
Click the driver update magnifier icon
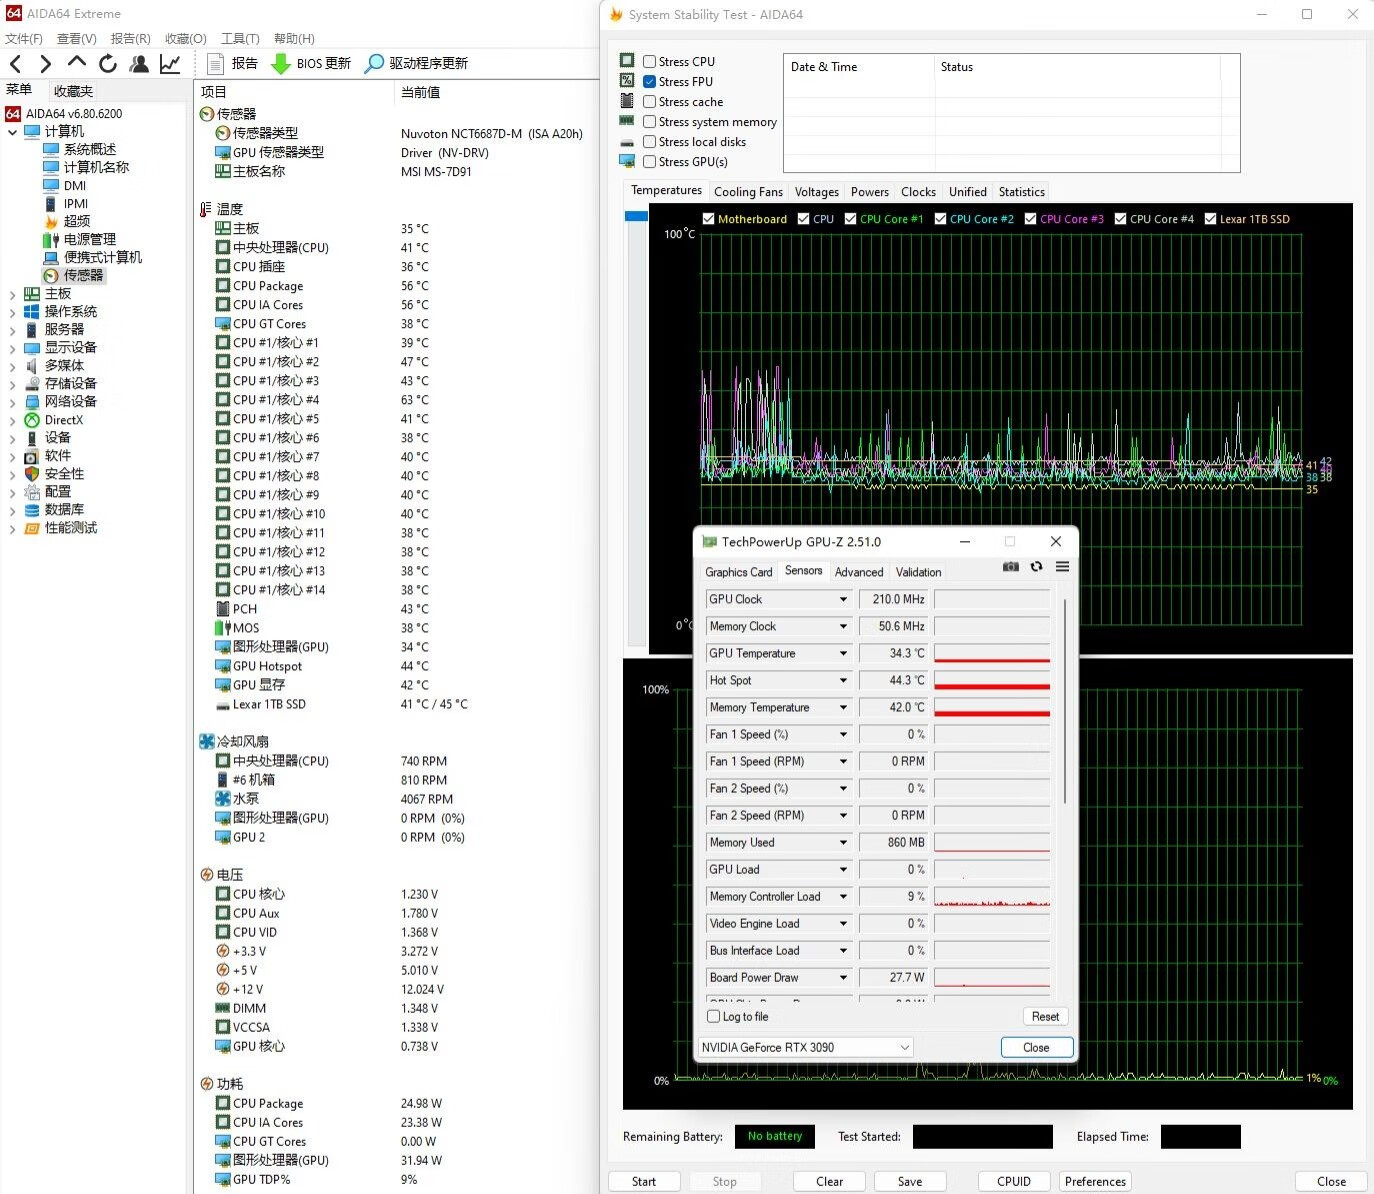(374, 63)
